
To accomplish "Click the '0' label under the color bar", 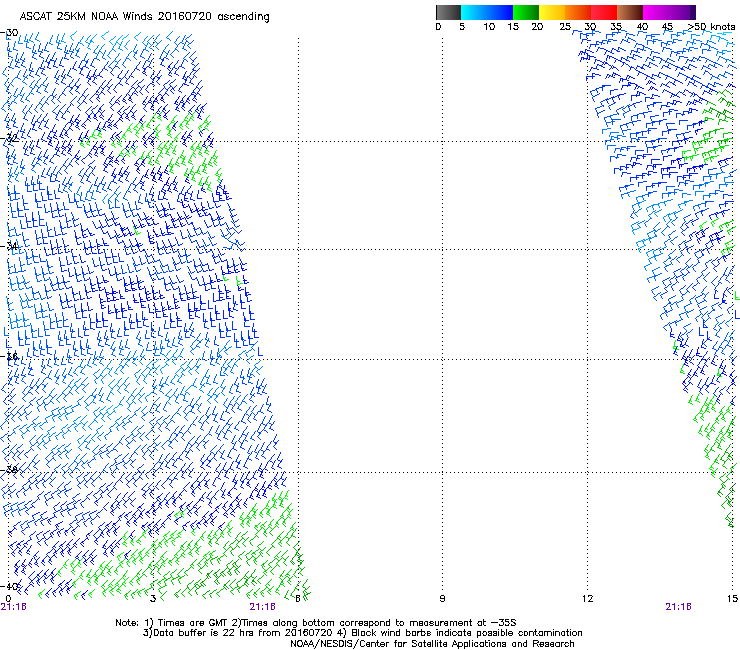I will [x=438, y=27].
